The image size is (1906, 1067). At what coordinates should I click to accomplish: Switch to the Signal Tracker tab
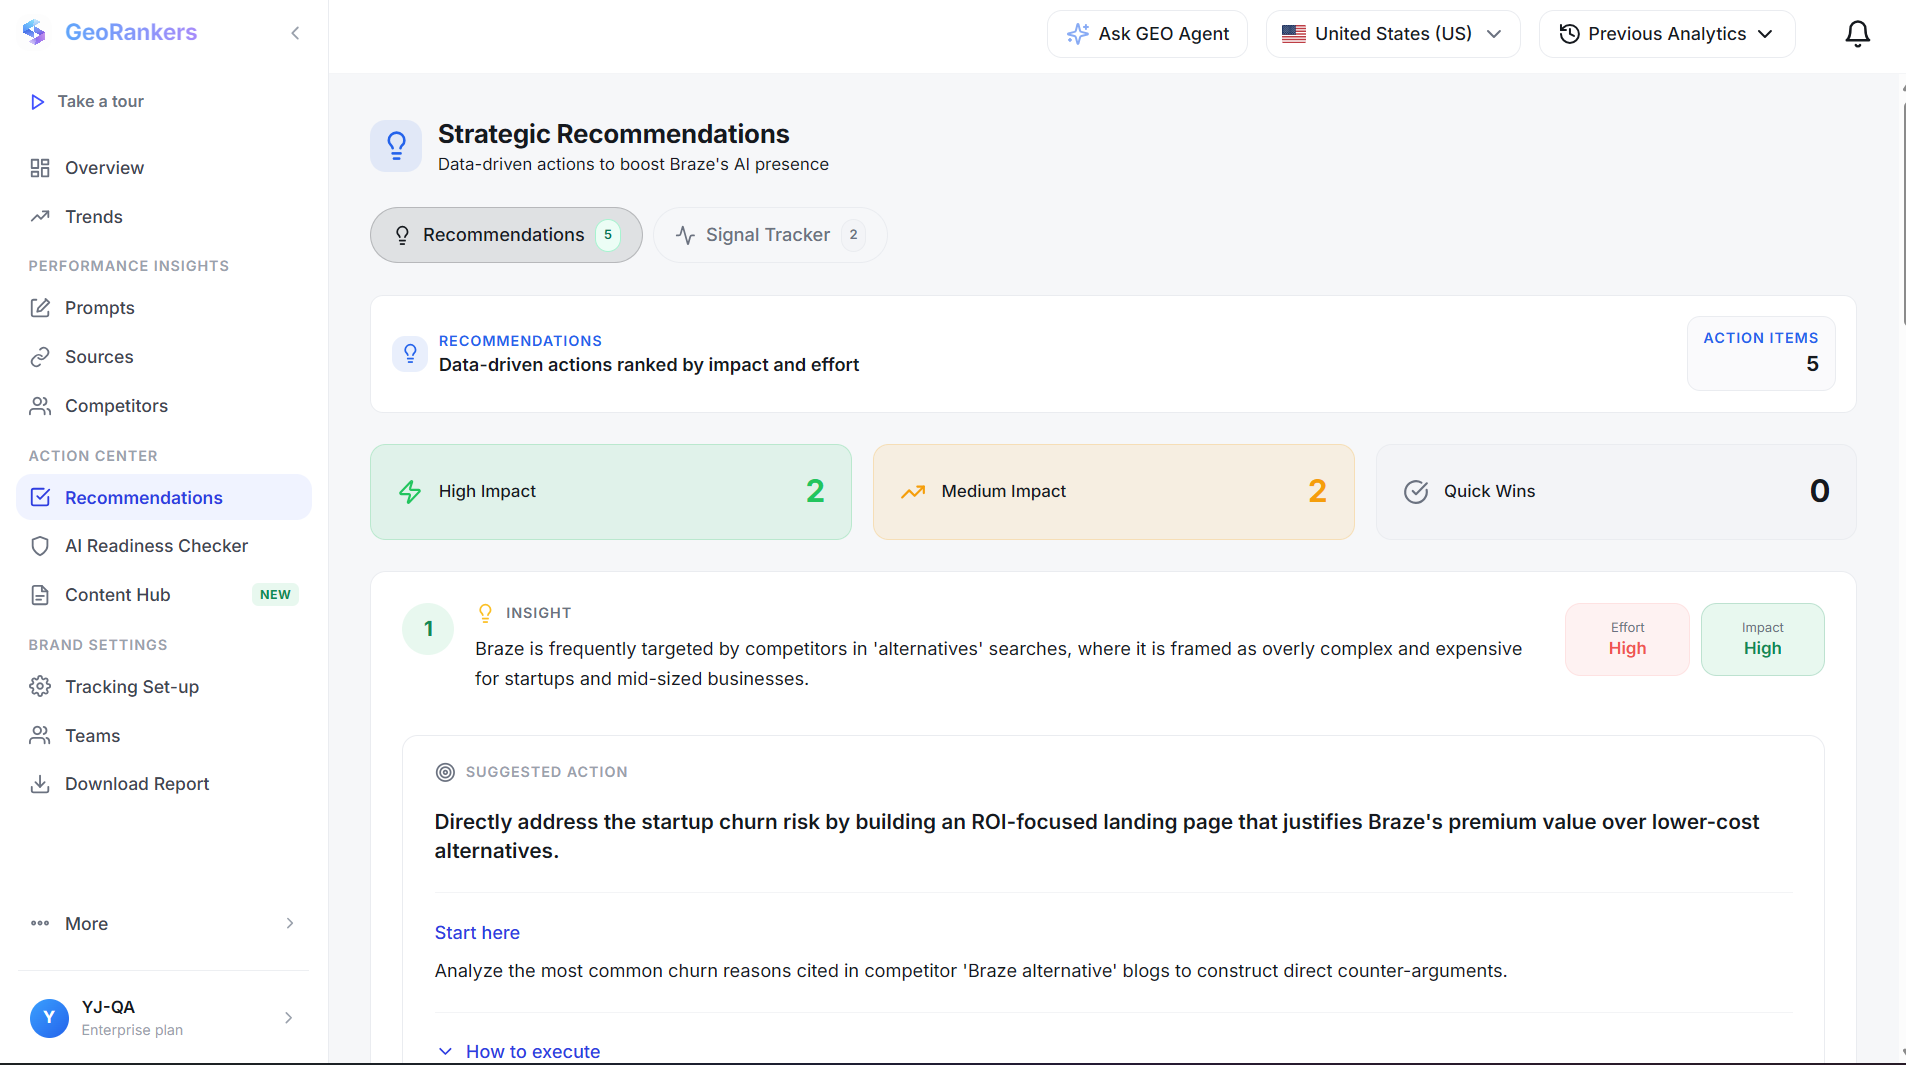tap(770, 235)
